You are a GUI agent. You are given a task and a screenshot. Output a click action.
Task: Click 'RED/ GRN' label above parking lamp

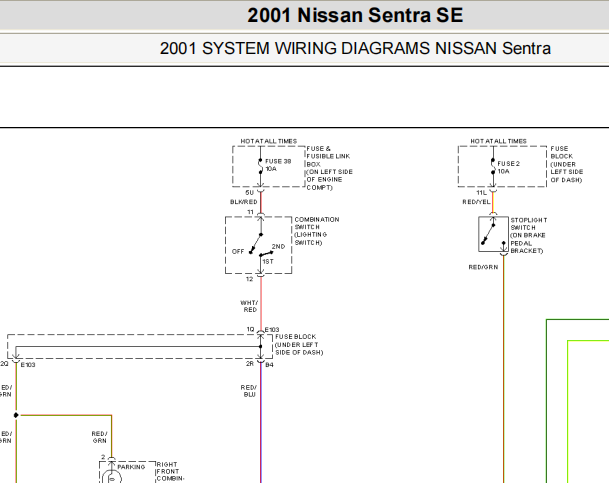tap(99, 437)
